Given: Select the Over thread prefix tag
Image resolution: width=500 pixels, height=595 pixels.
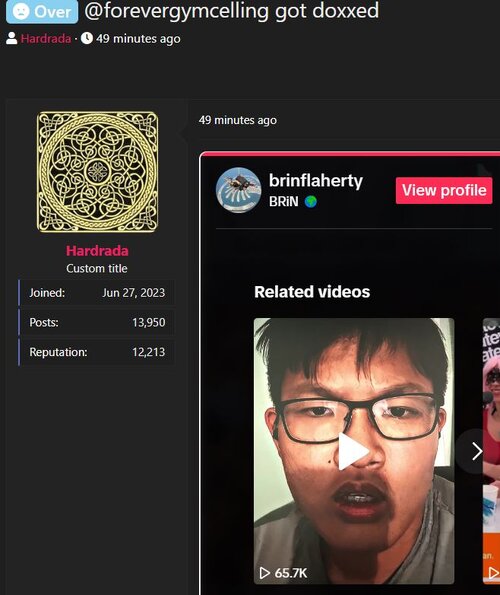Looking at the screenshot, I should [x=42, y=11].
